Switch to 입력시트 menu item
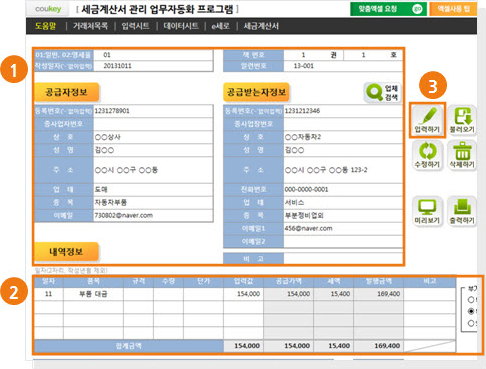486x369 pixels. (135, 26)
